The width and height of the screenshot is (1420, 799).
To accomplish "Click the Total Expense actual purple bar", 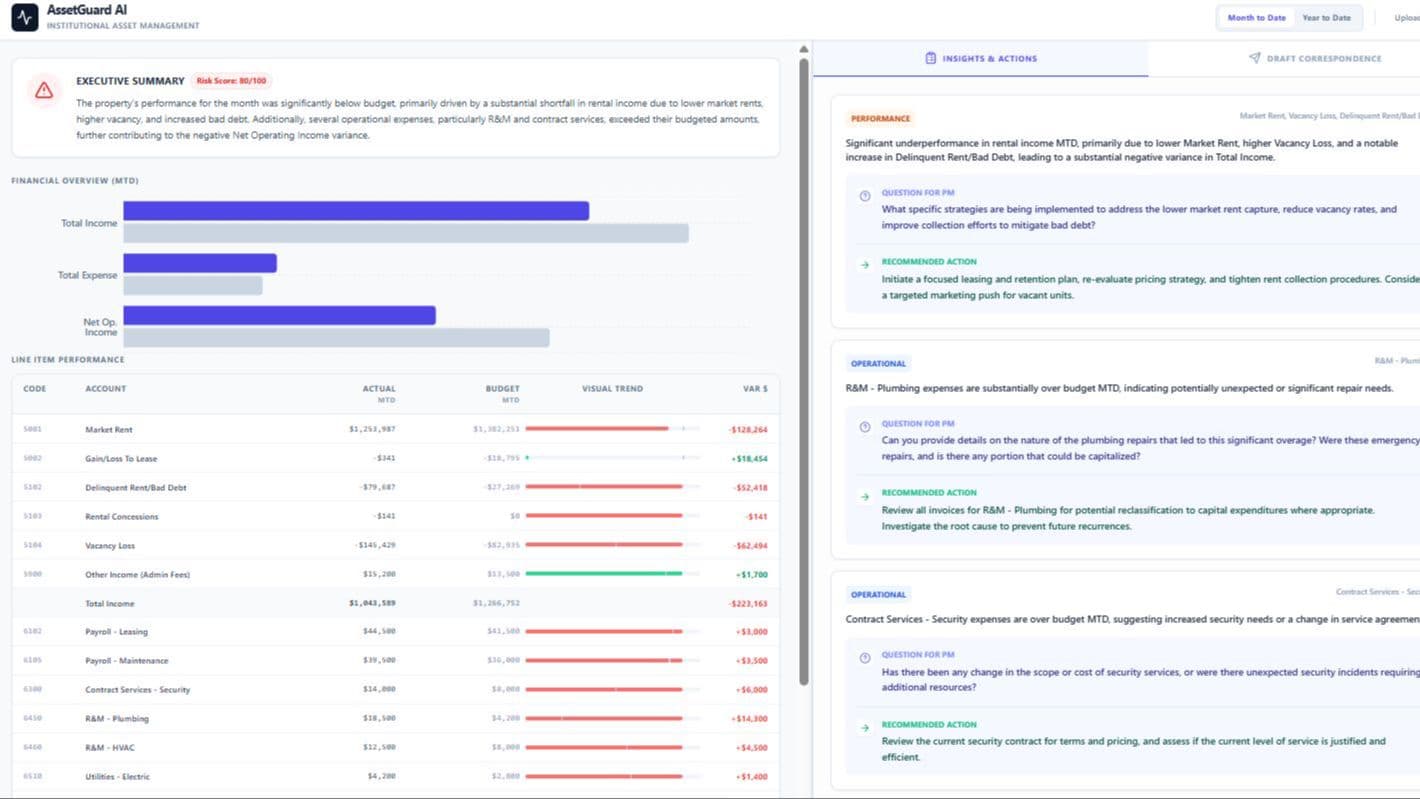I will tap(200, 263).
